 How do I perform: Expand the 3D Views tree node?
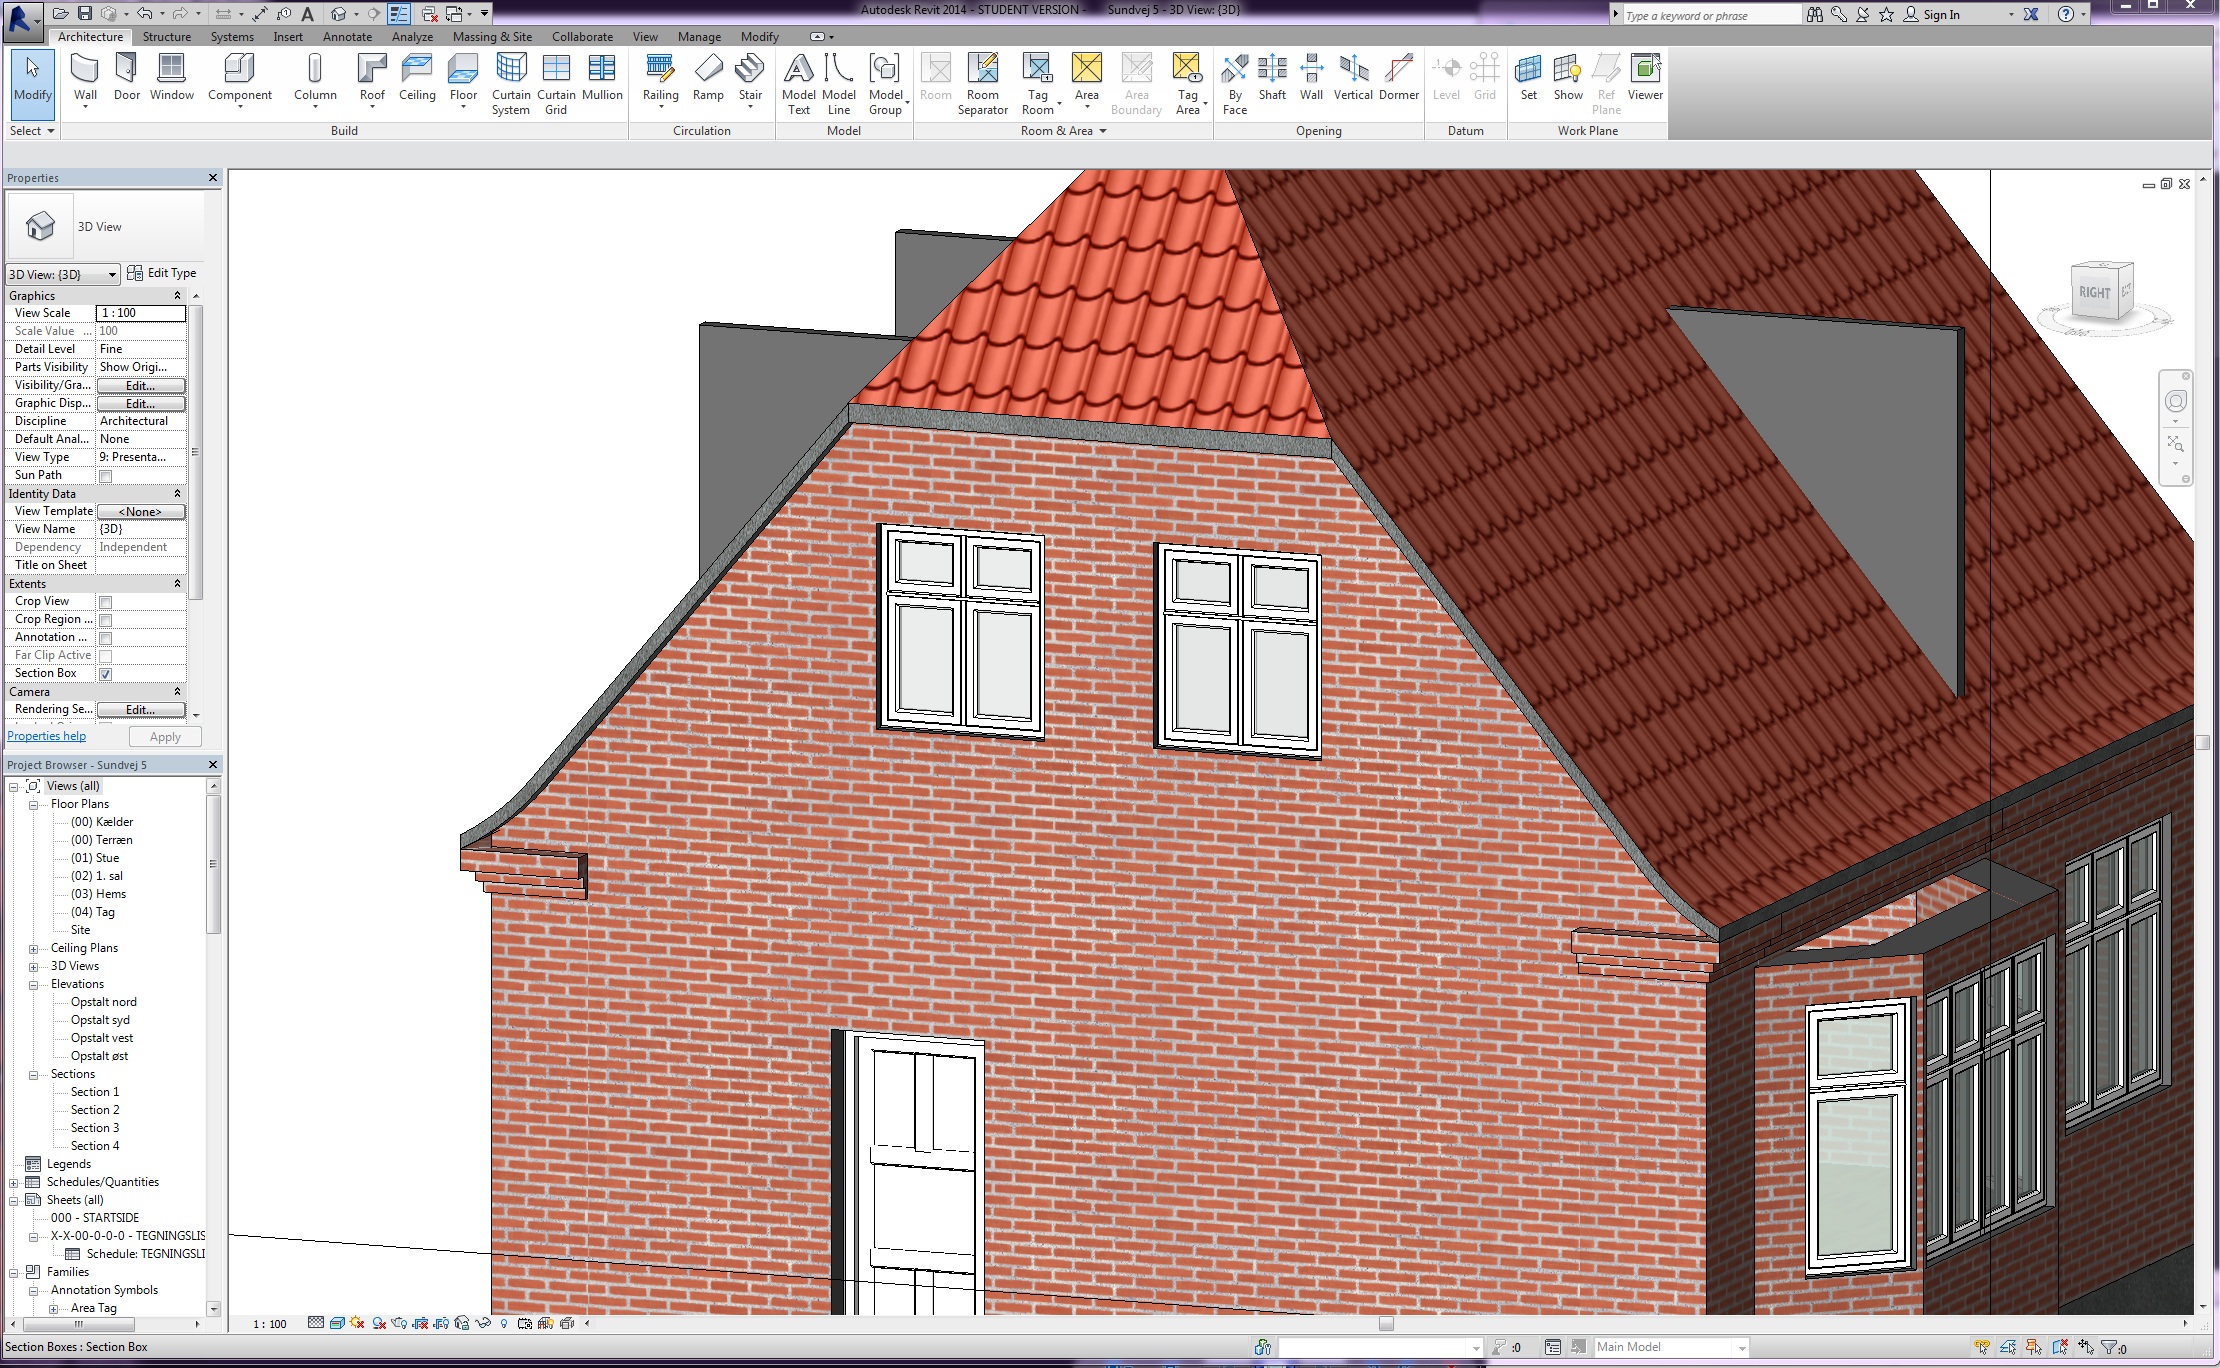tap(33, 966)
